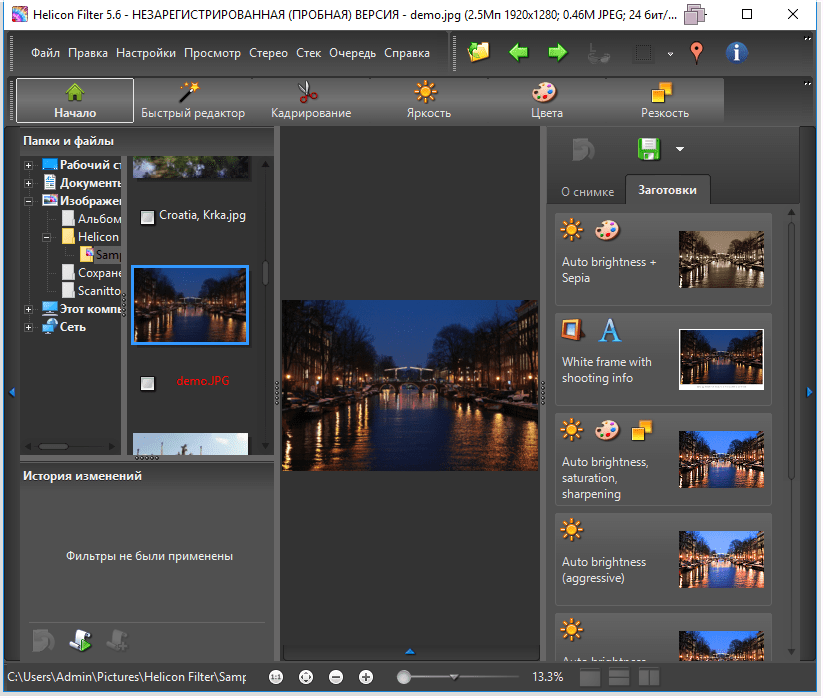Screen dimensions: 823x699
Task: Click the red map pin icon
Action: (x=697, y=52)
